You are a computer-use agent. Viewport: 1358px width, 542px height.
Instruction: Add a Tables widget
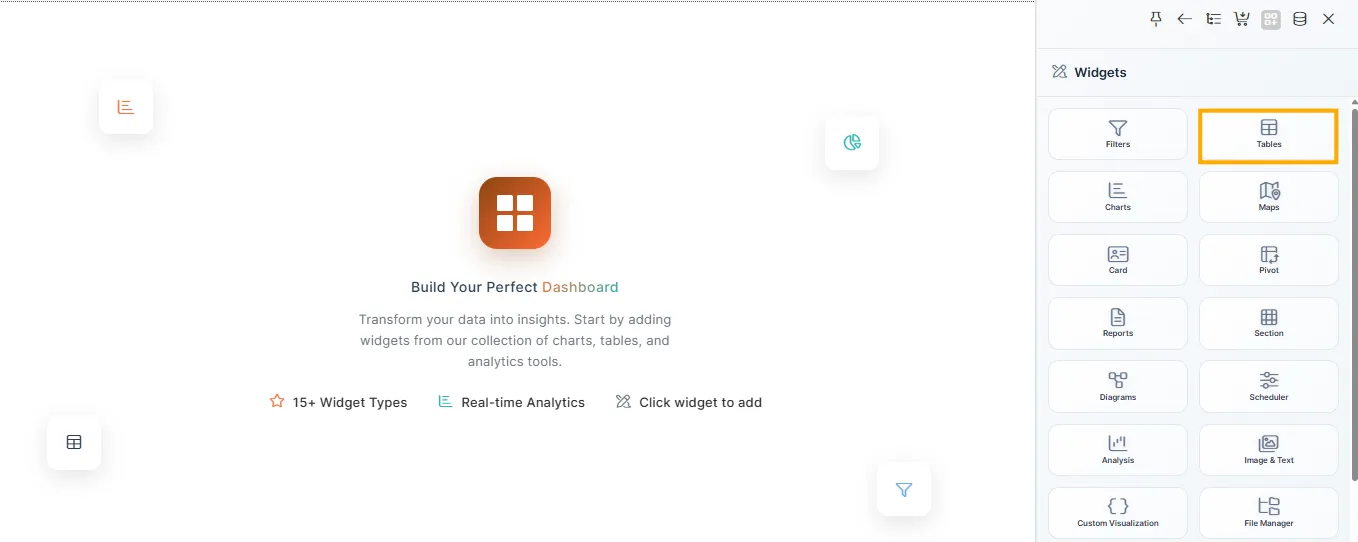[1268, 134]
